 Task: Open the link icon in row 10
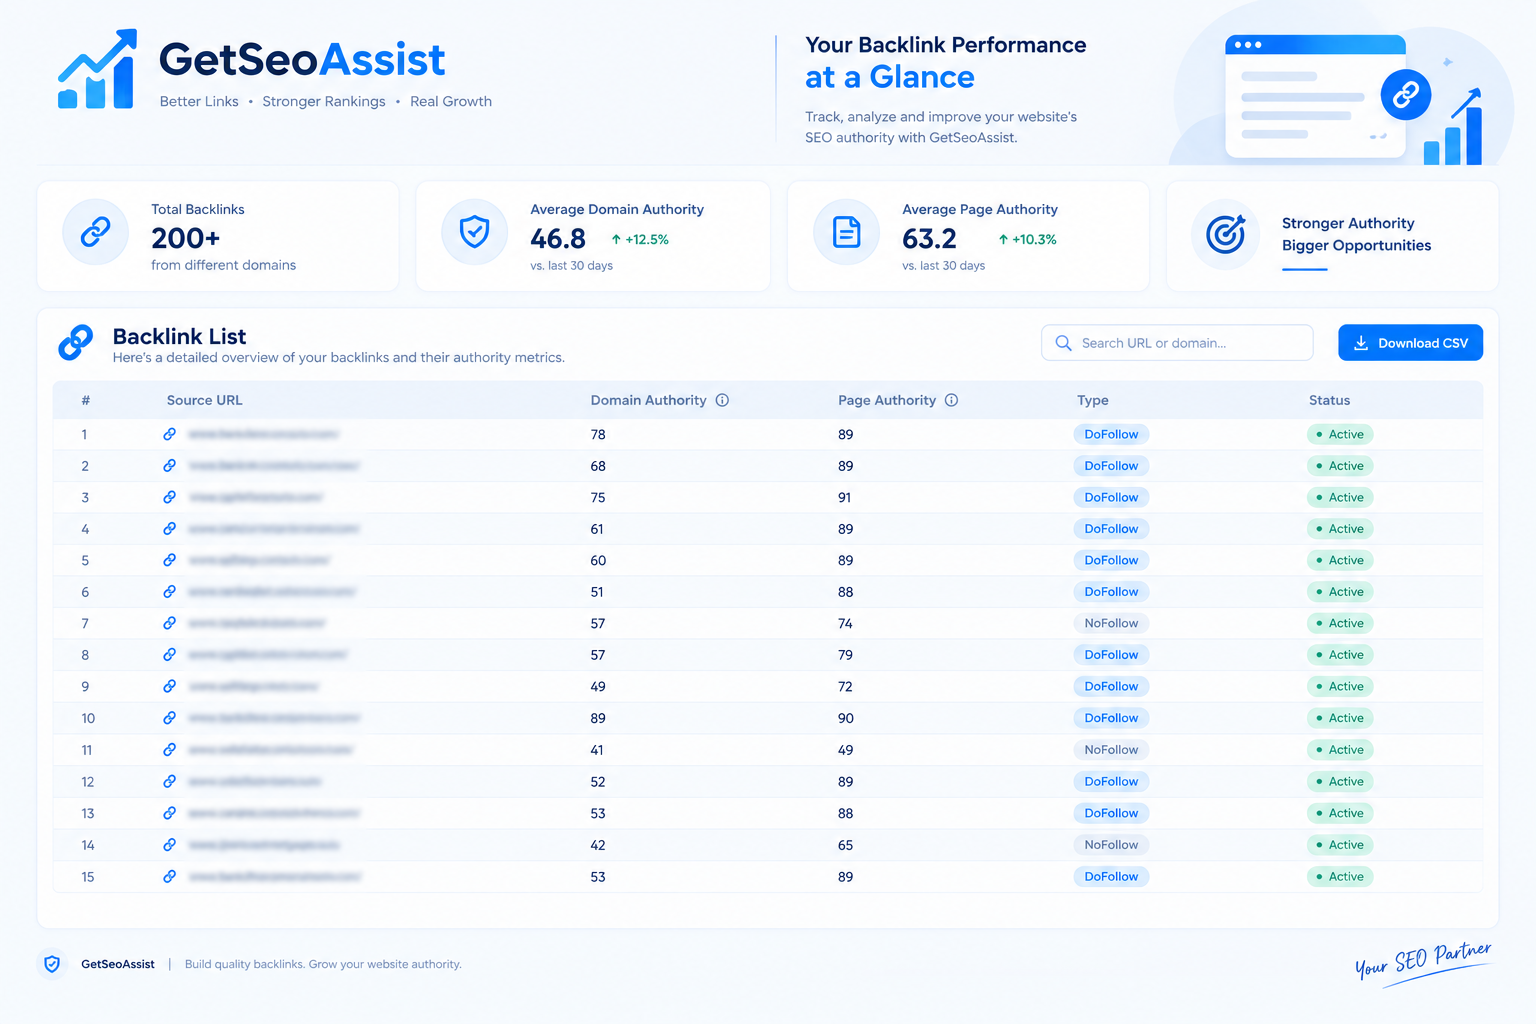170,718
